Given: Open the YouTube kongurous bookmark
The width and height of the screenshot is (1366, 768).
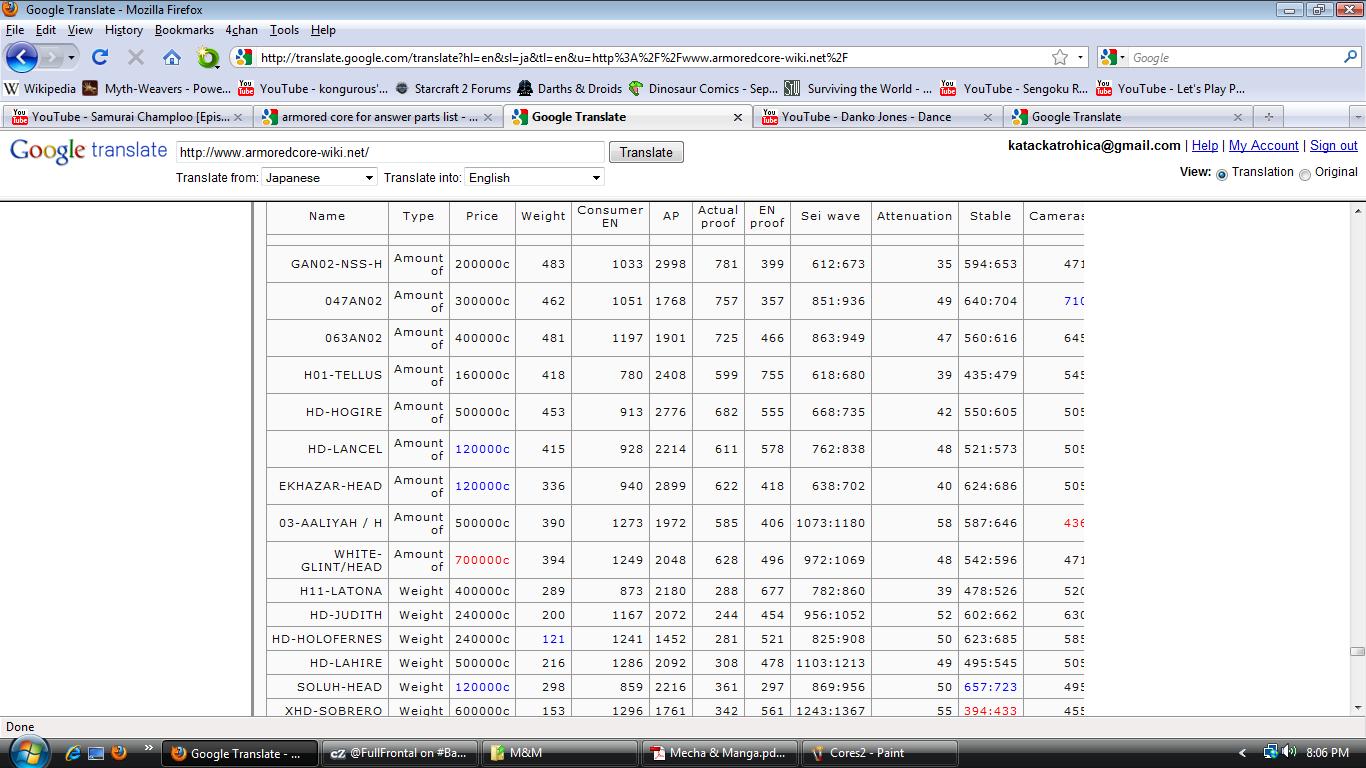Looking at the screenshot, I should 313,88.
